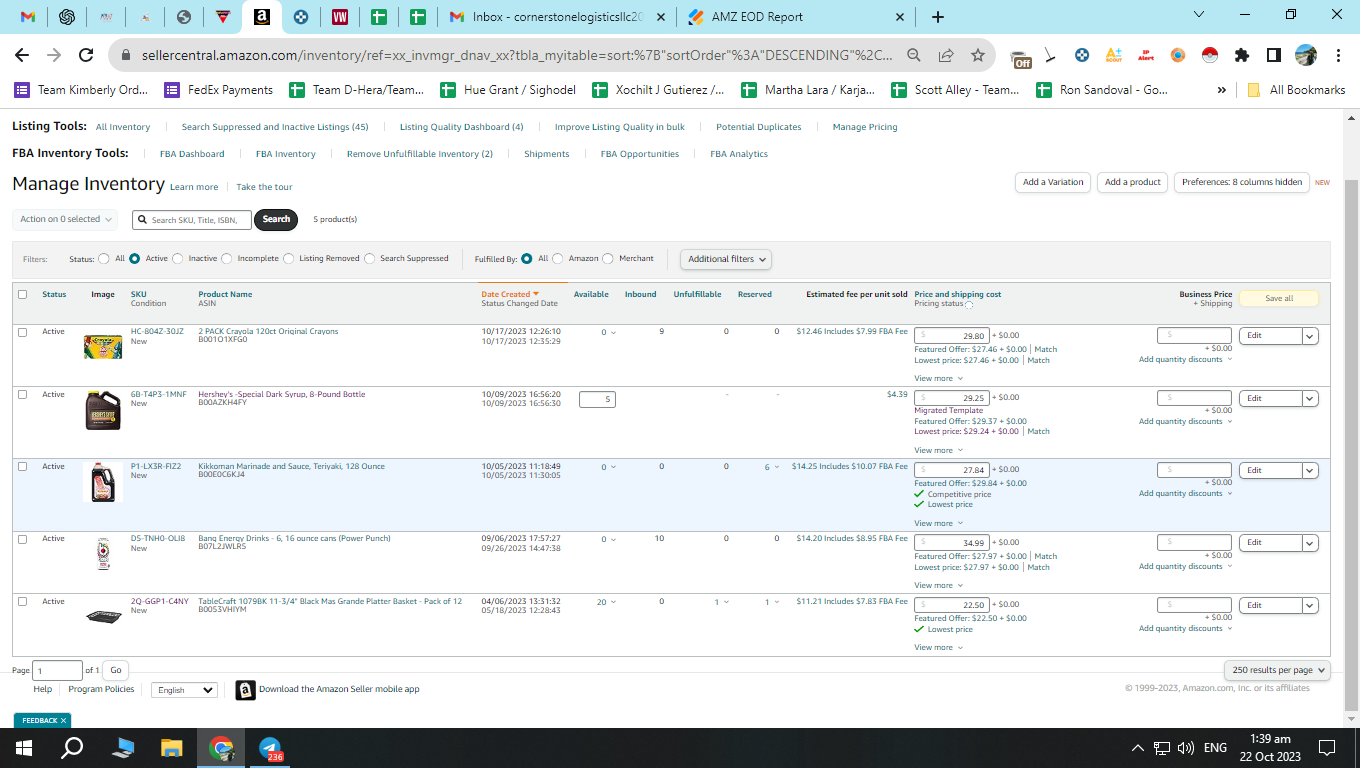The height and width of the screenshot is (768, 1360).
Task: Open the Edit dropdown arrow for Crayola row
Action: [x=1310, y=336]
